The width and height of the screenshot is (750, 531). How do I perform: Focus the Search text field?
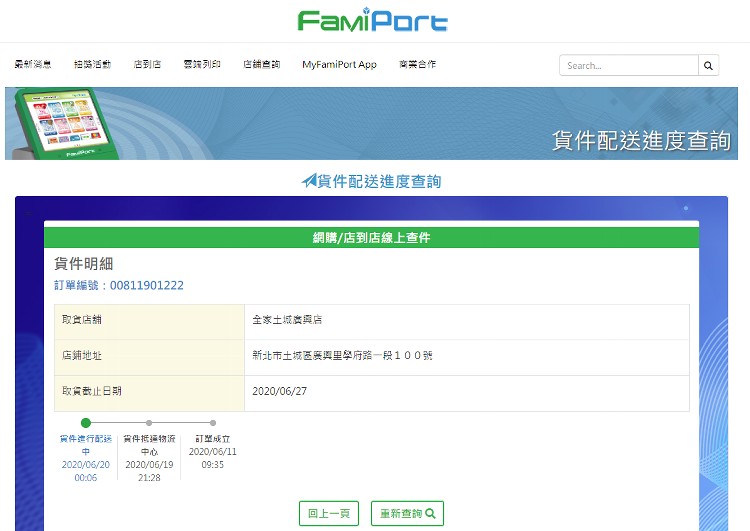pyautogui.click(x=629, y=66)
